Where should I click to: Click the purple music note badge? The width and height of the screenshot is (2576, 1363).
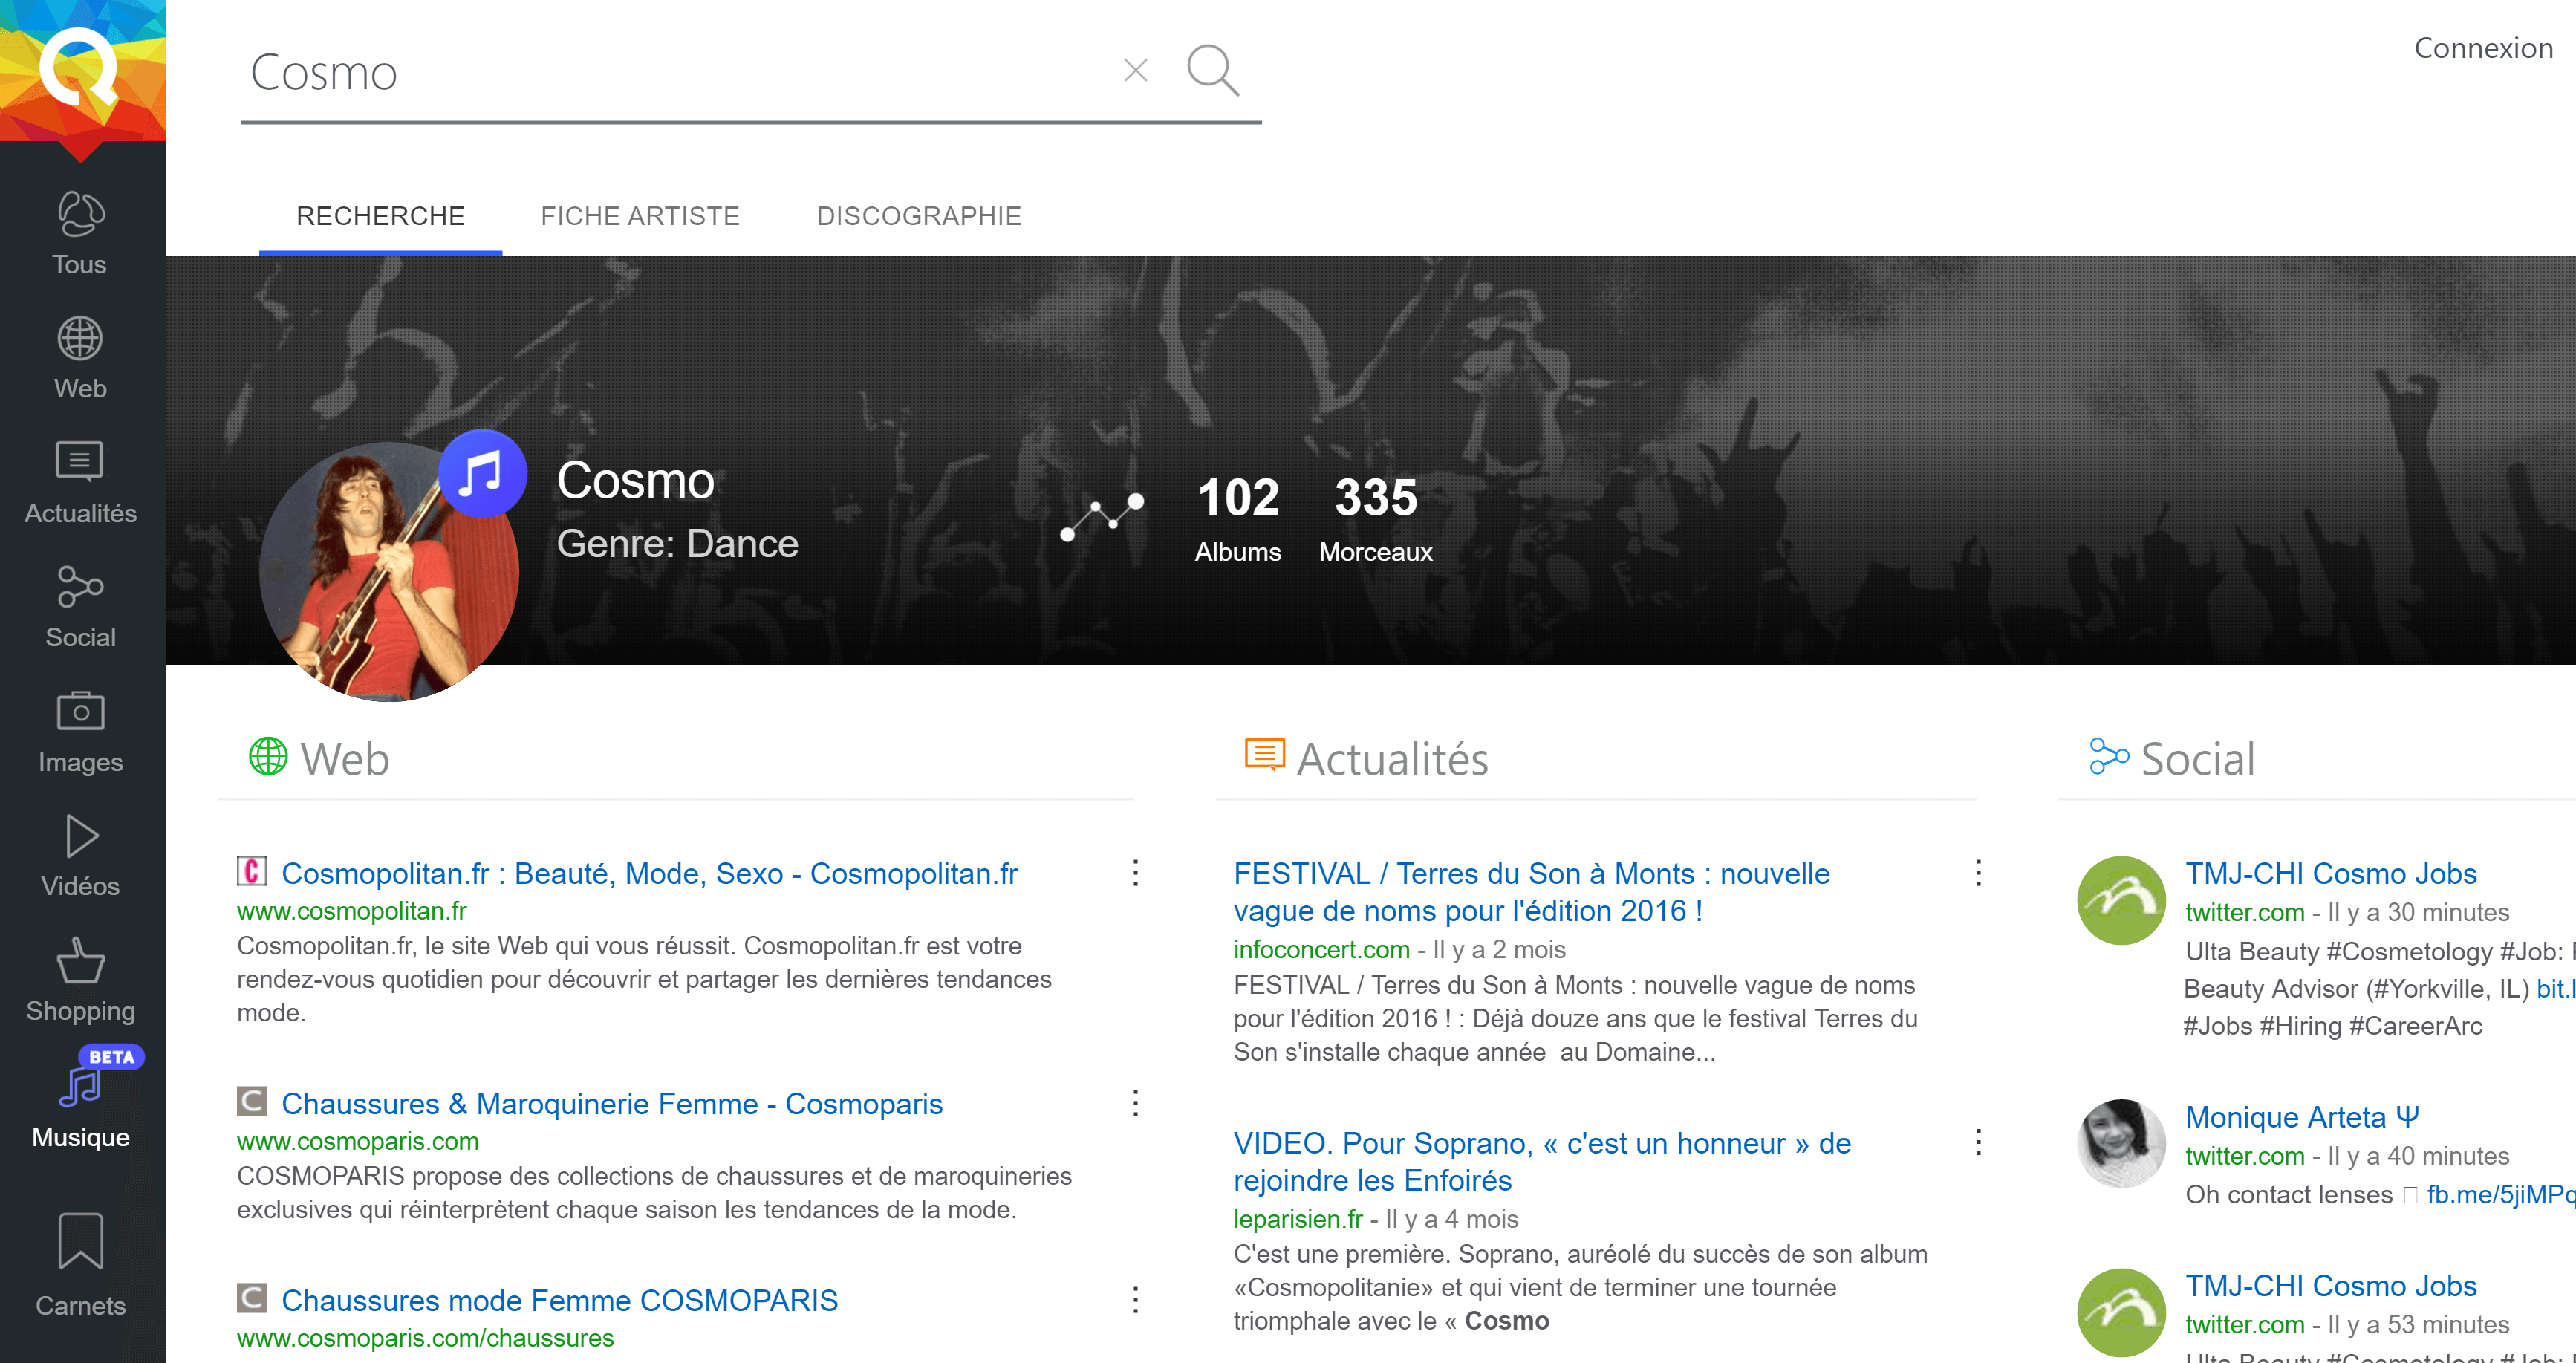click(482, 474)
